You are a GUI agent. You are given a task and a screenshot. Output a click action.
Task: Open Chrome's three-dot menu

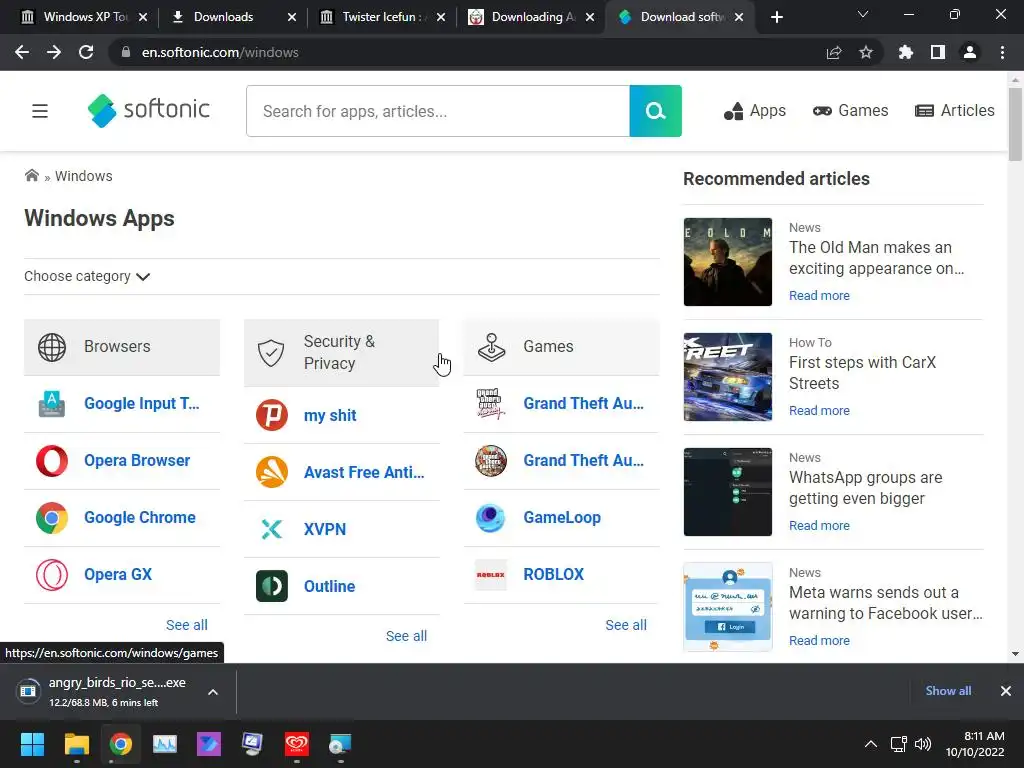[x=1002, y=52]
